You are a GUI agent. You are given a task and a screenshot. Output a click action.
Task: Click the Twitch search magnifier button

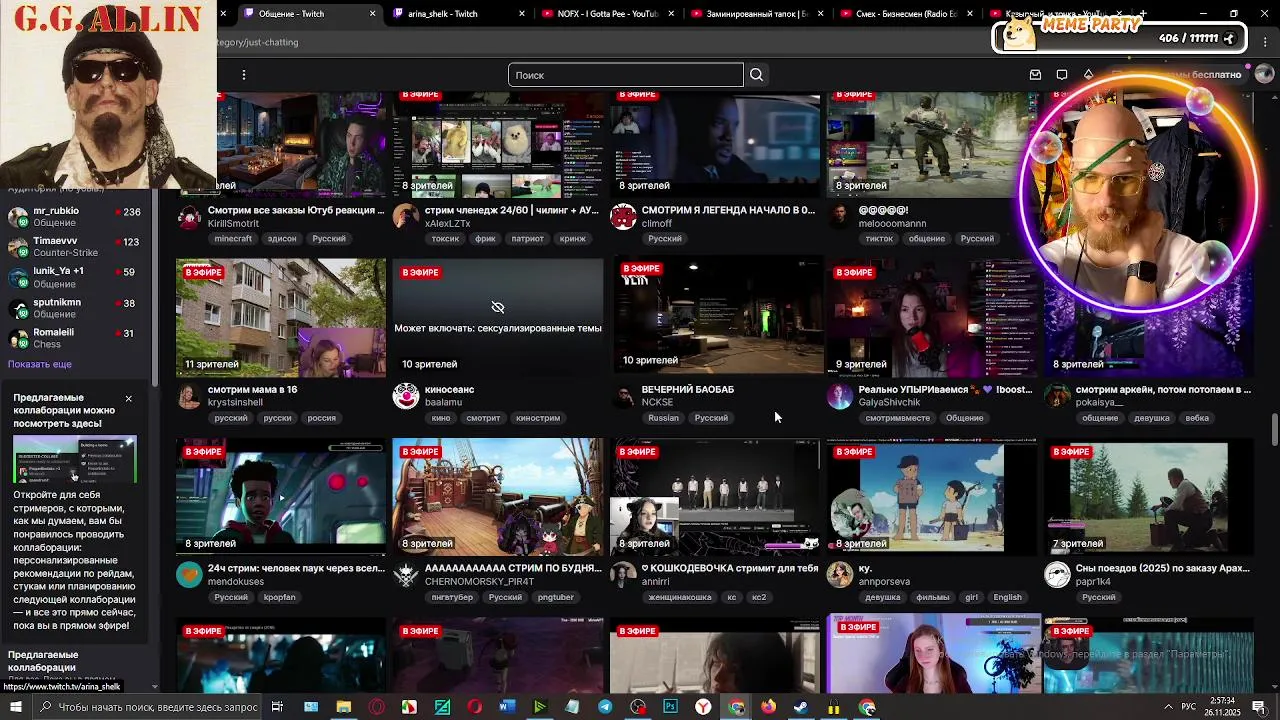click(x=756, y=75)
